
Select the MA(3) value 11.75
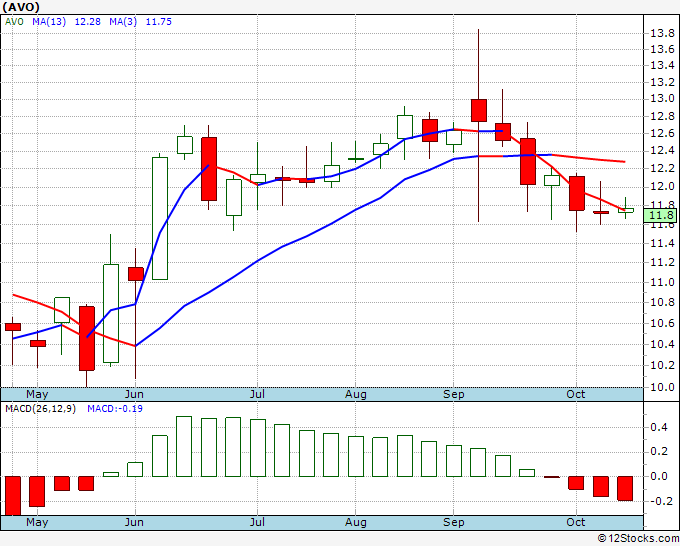[158, 22]
